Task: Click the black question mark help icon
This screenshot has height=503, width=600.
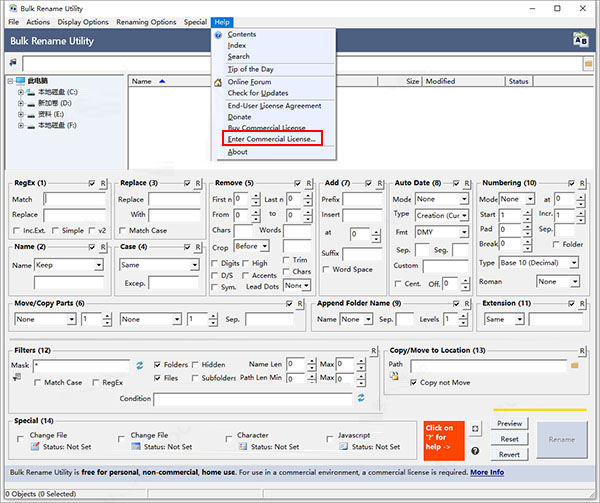Action: (x=475, y=451)
